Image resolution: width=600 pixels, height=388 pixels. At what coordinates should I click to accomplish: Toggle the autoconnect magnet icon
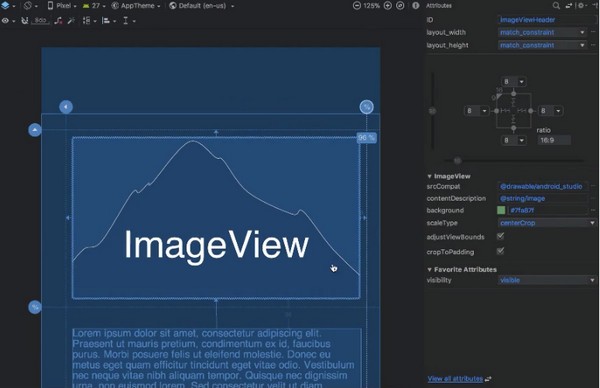pyautogui.click(x=24, y=21)
